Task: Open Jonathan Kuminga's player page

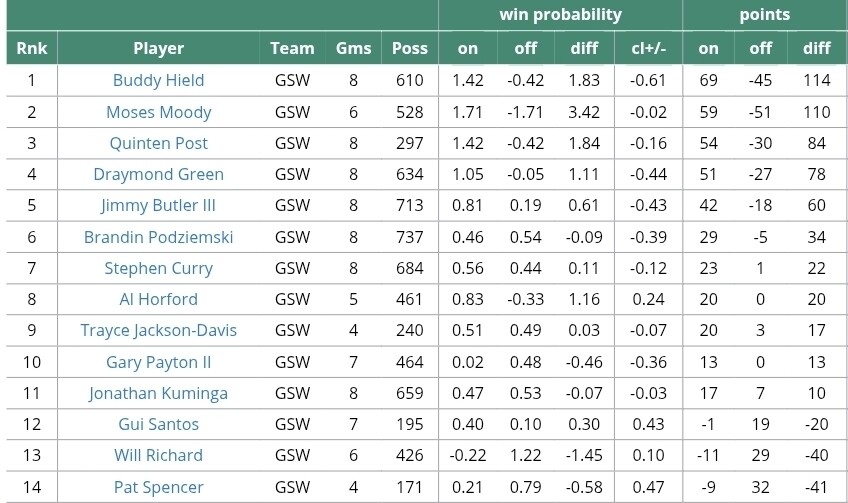Action: 158,393
